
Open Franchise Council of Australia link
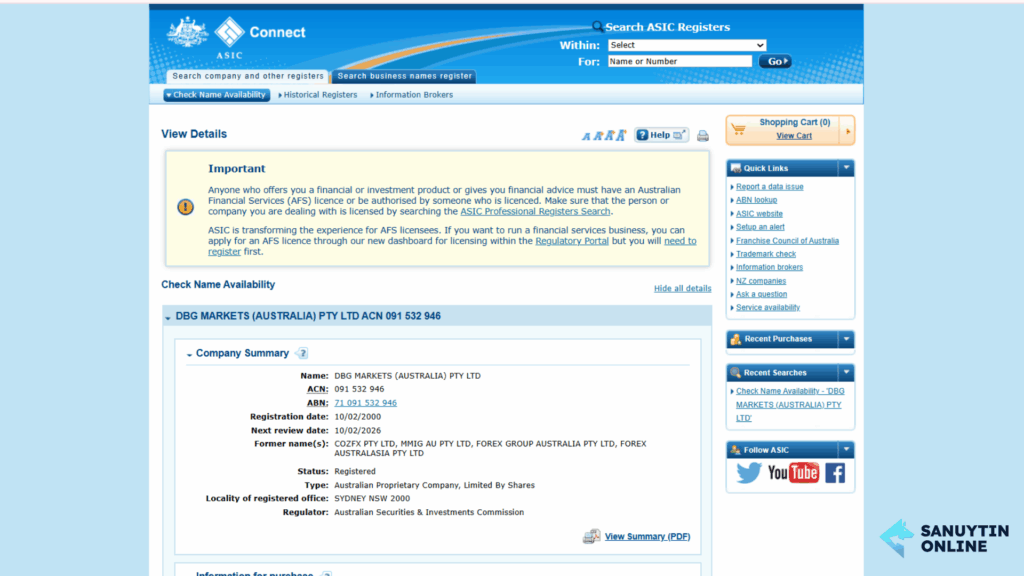tap(787, 241)
